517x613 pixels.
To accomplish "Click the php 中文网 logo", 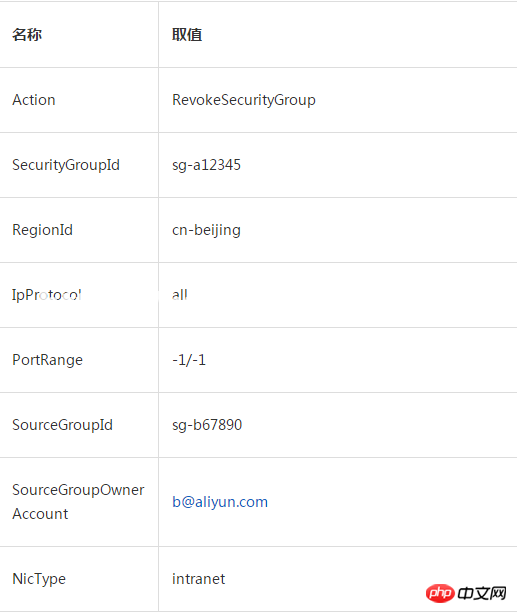I will point(466,593).
